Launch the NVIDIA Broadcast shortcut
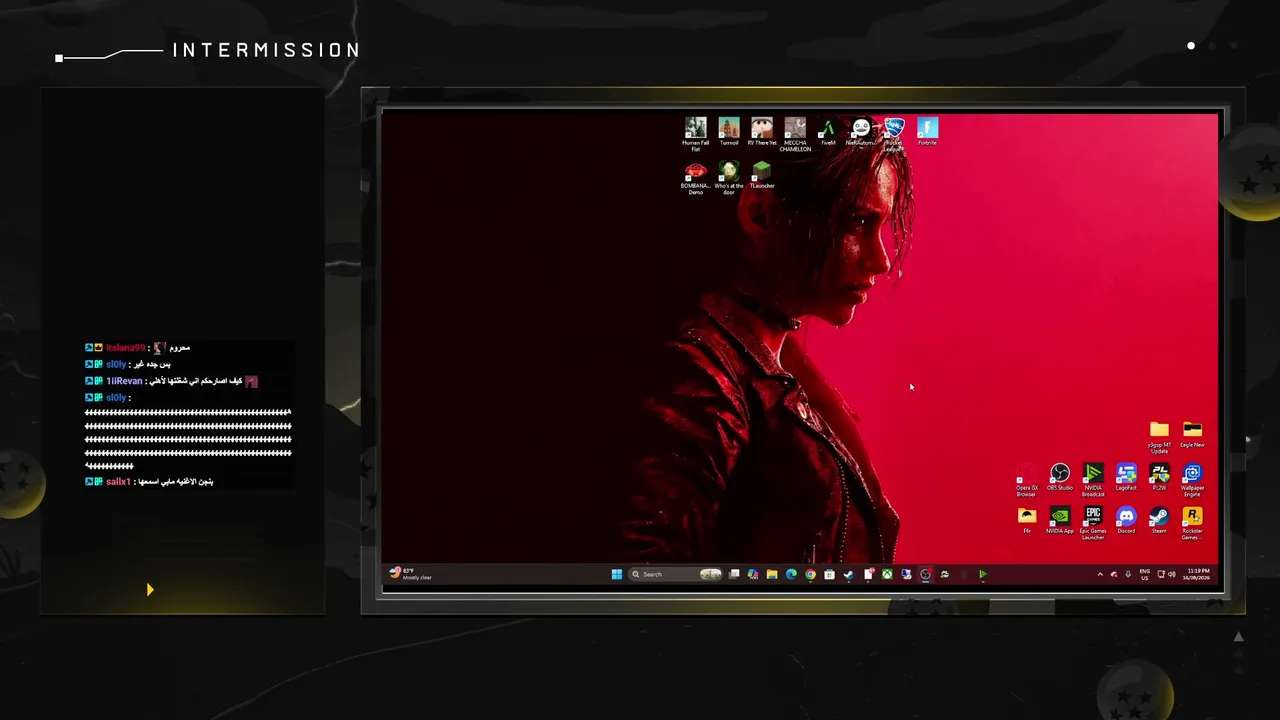Viewport: 1280px width, 720px height. tap(1093, 480)
